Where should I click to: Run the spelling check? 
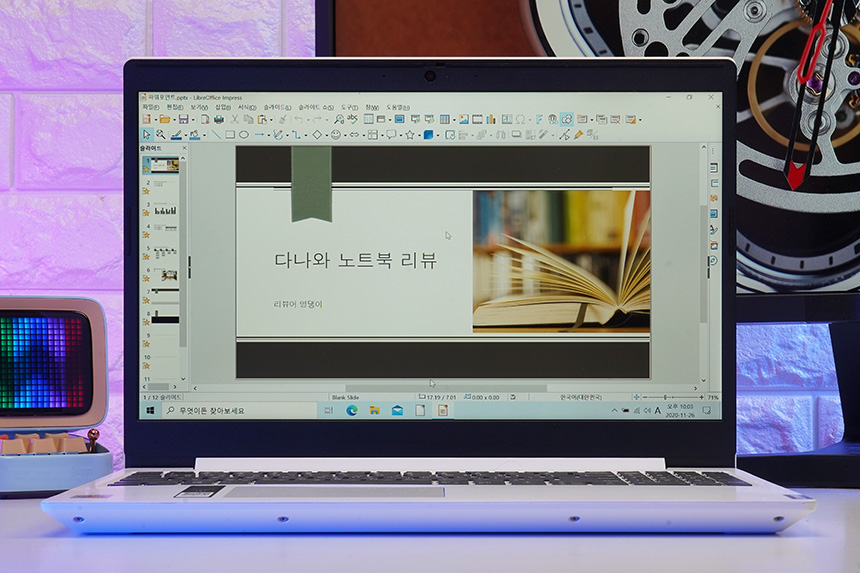[352, 118]
